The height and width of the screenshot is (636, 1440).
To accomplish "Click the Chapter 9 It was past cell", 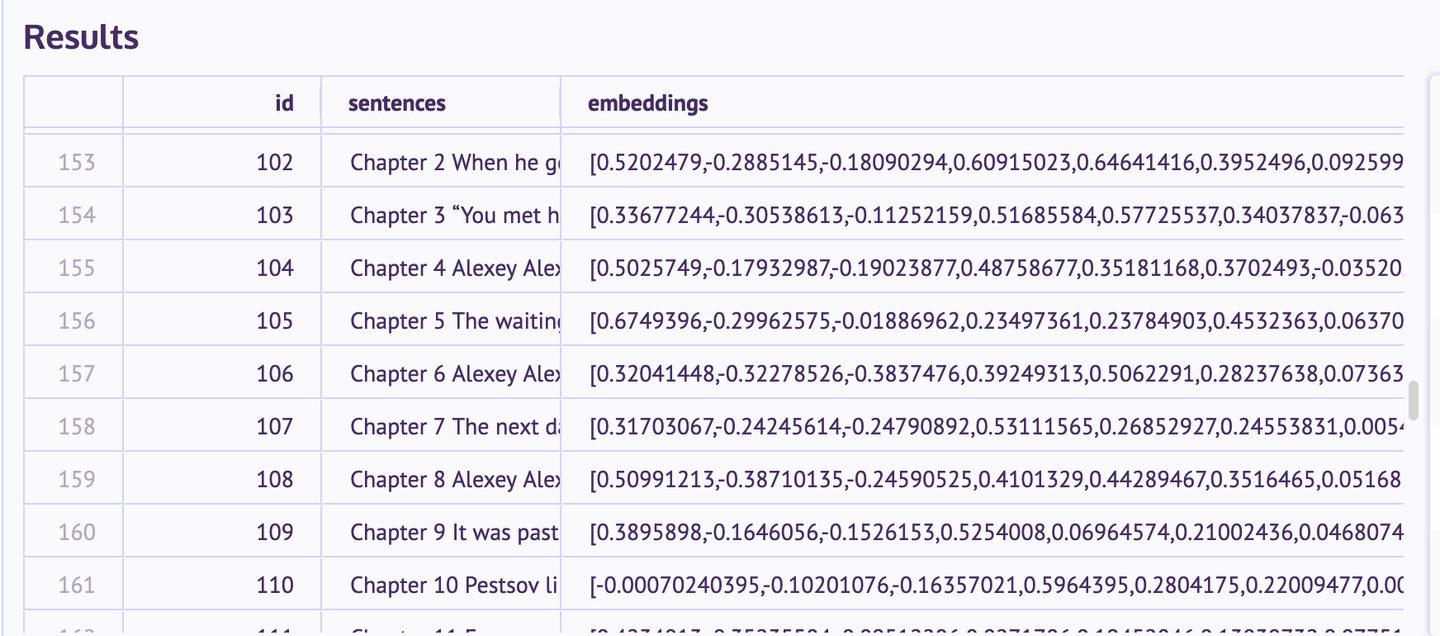I will 441,532.
